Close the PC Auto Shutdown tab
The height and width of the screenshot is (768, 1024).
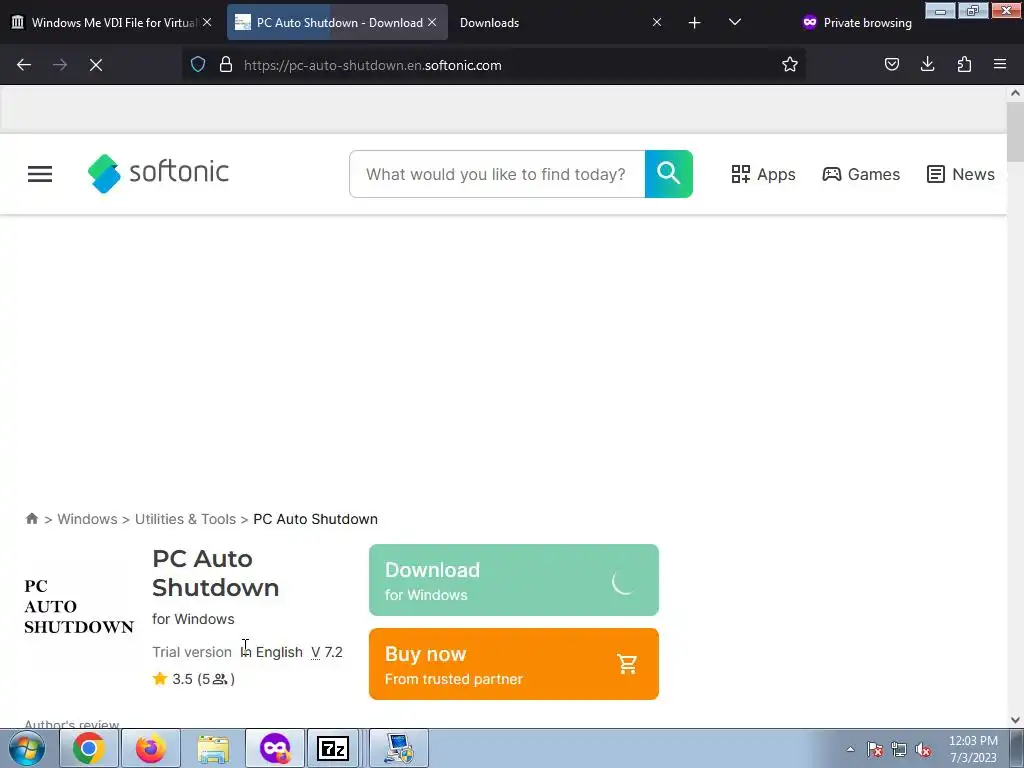(x=432, y=22)
